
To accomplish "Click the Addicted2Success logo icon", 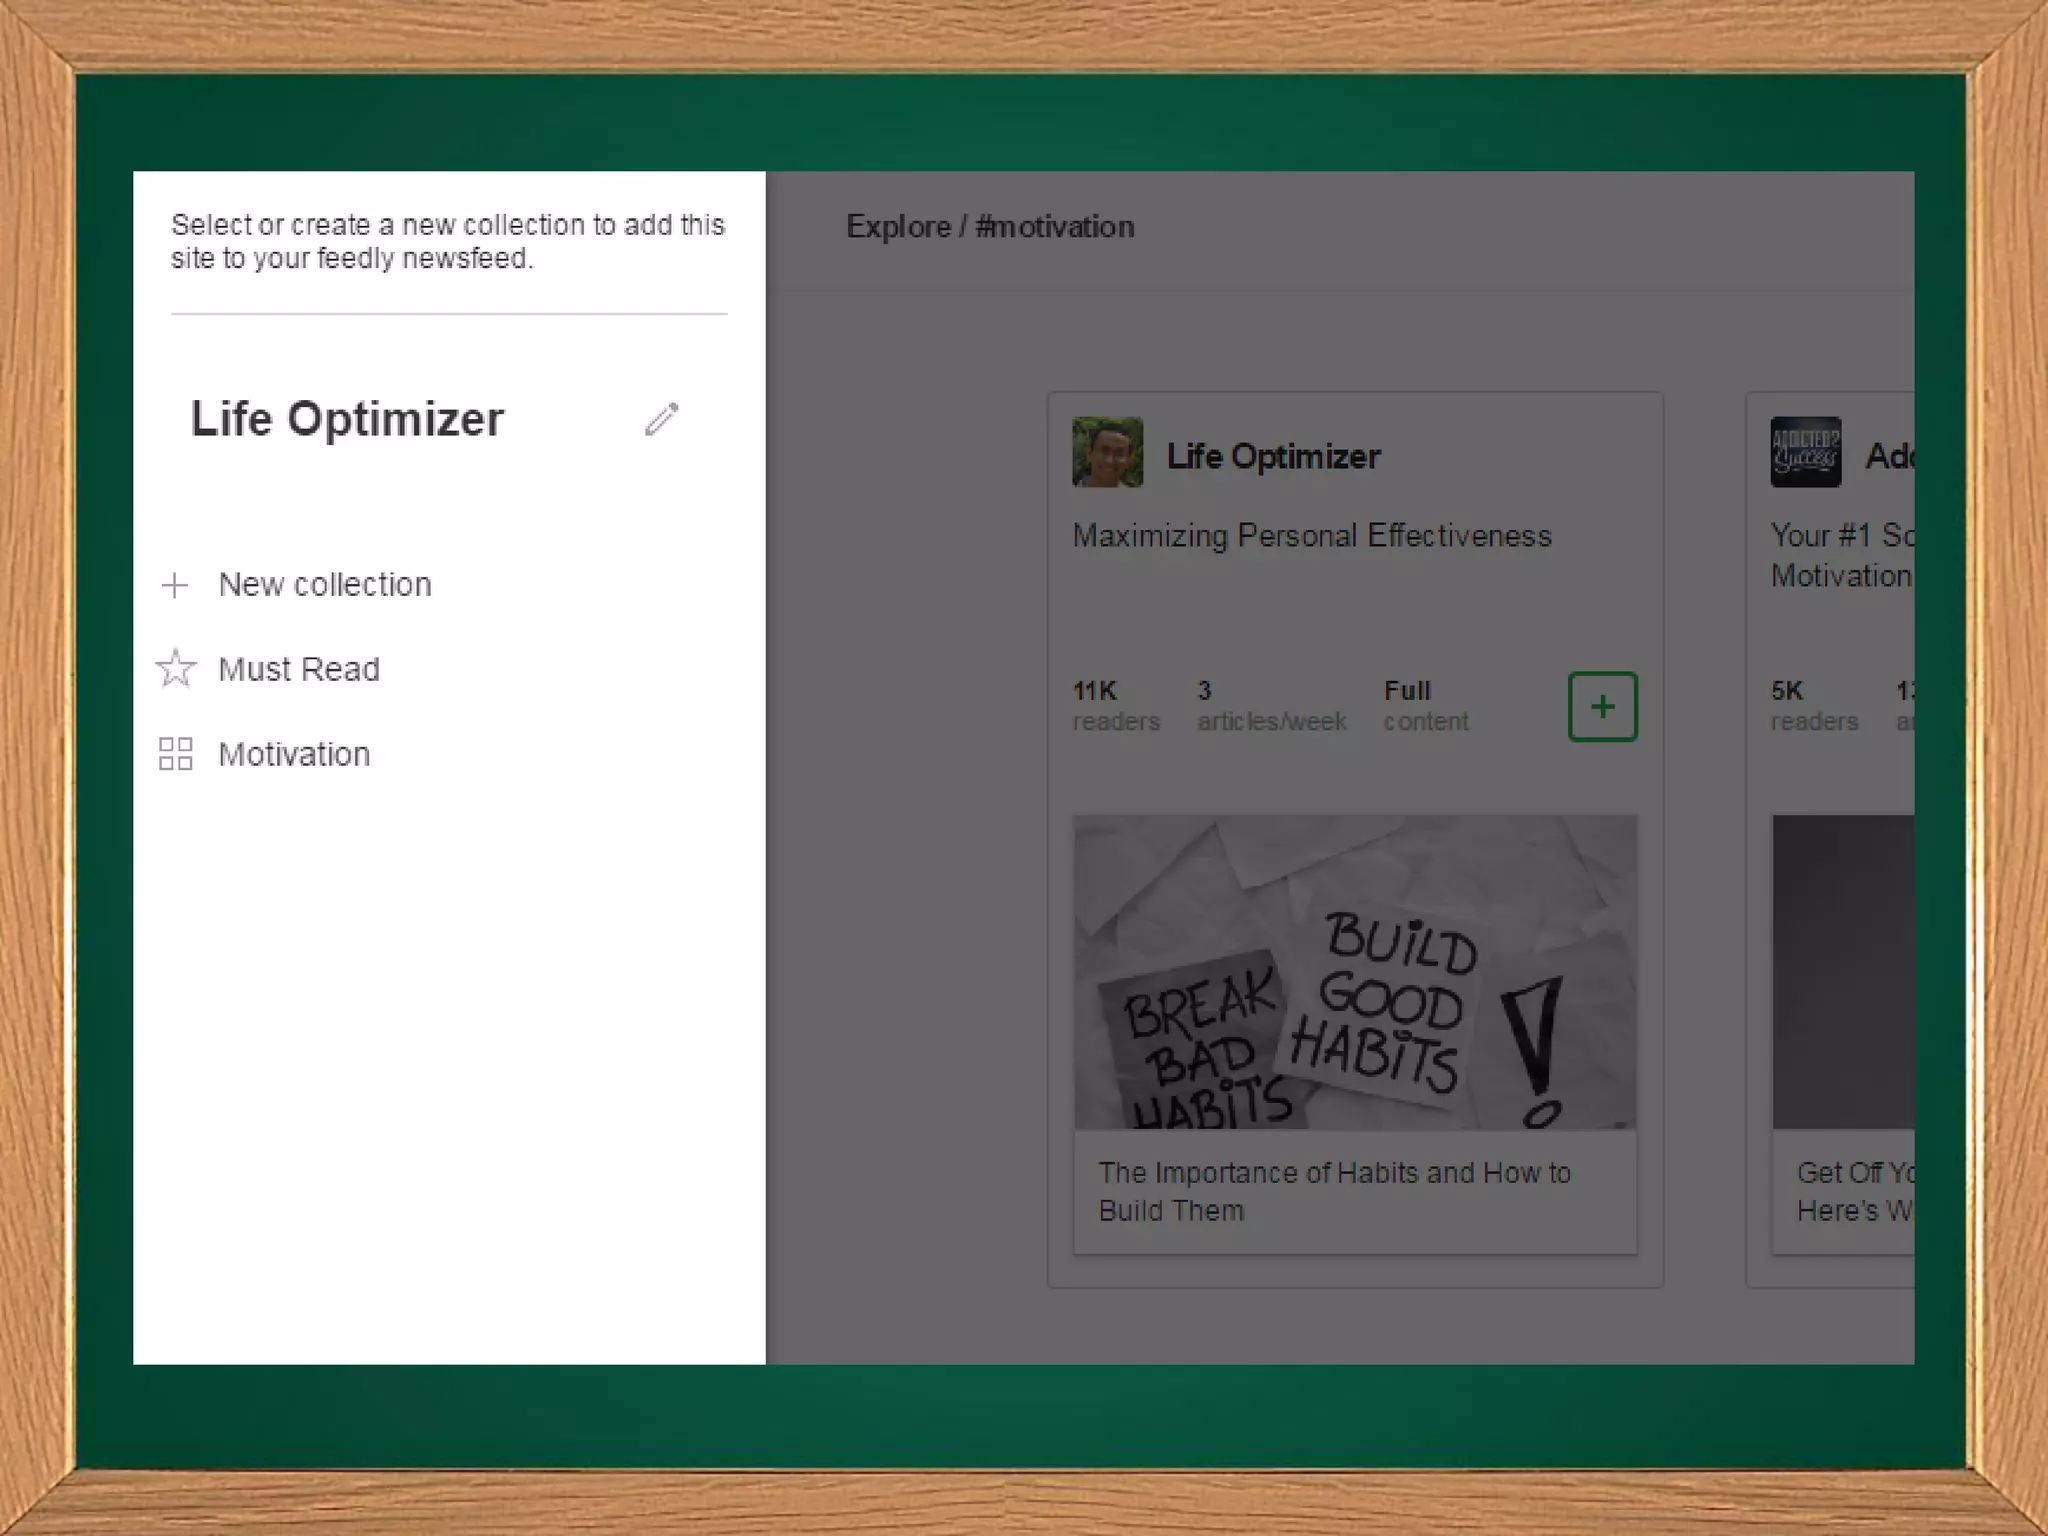I will click(x=1805, y=452).
